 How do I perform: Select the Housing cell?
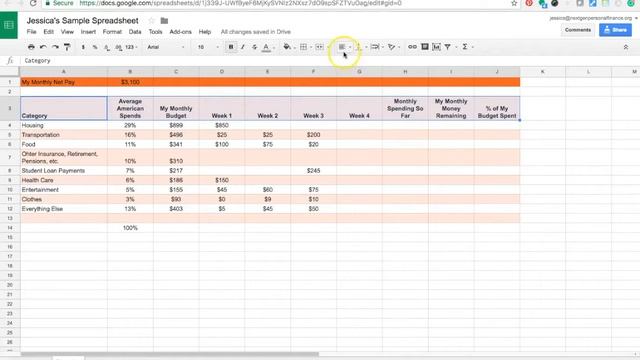[64, 125]
